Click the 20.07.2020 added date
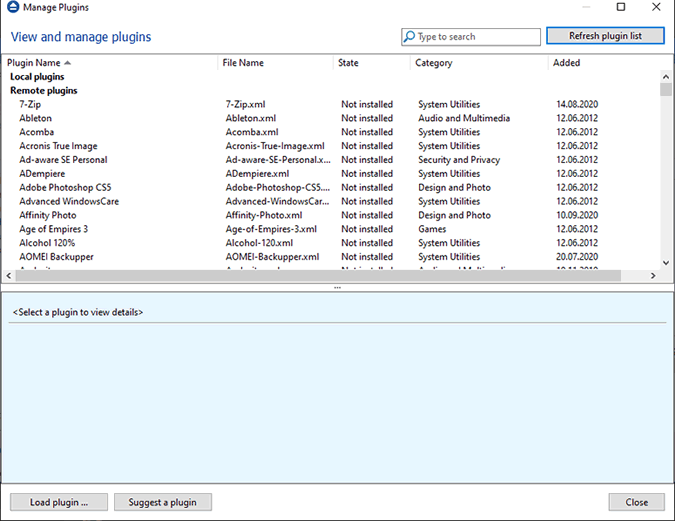The image size is (675, 521). (577, 257)
